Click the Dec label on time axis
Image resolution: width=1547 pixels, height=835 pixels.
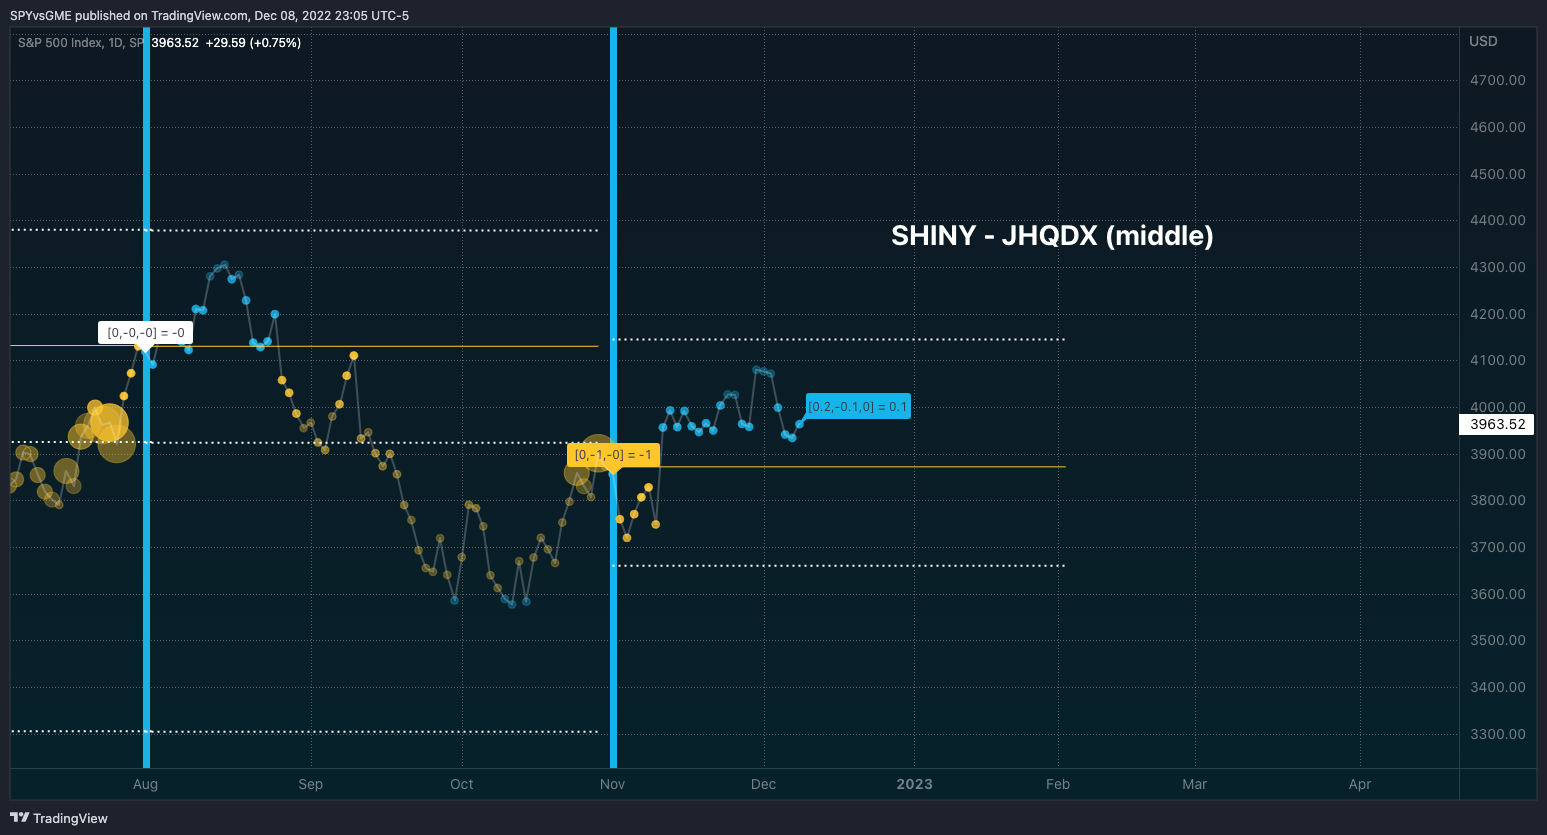click(764, 784)
